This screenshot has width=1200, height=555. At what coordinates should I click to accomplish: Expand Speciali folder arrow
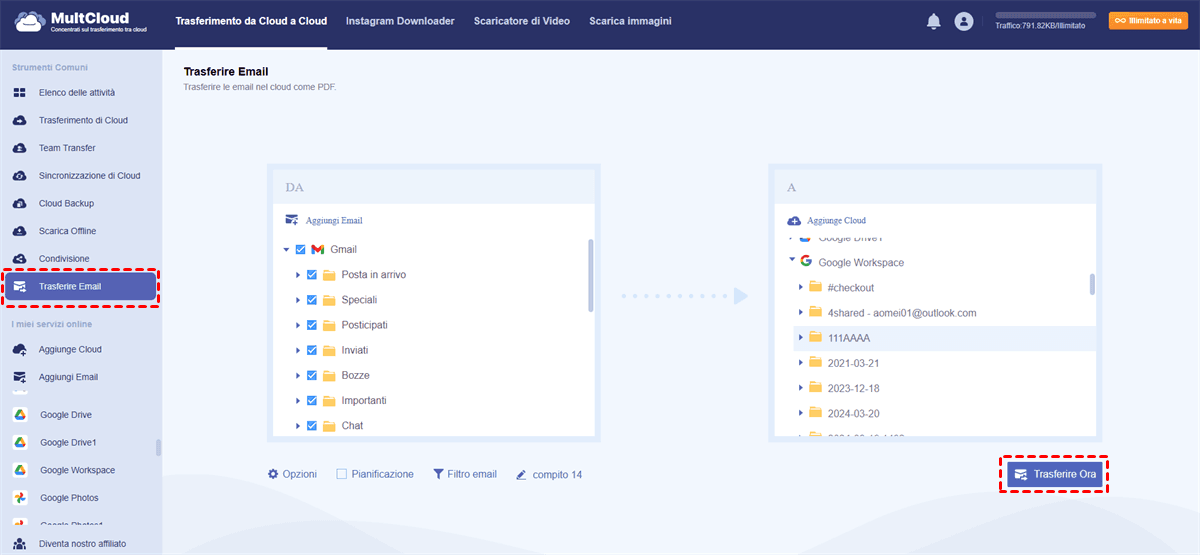coord(298,300)
